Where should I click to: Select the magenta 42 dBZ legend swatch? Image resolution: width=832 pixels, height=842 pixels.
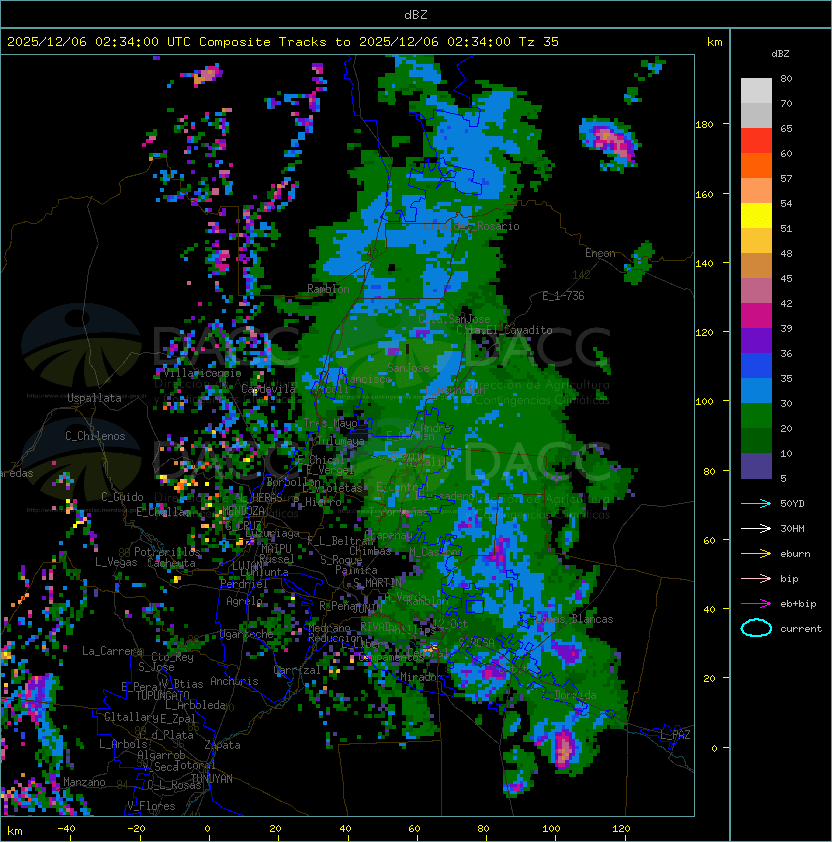pyautogui.click(x=756, y=316)
